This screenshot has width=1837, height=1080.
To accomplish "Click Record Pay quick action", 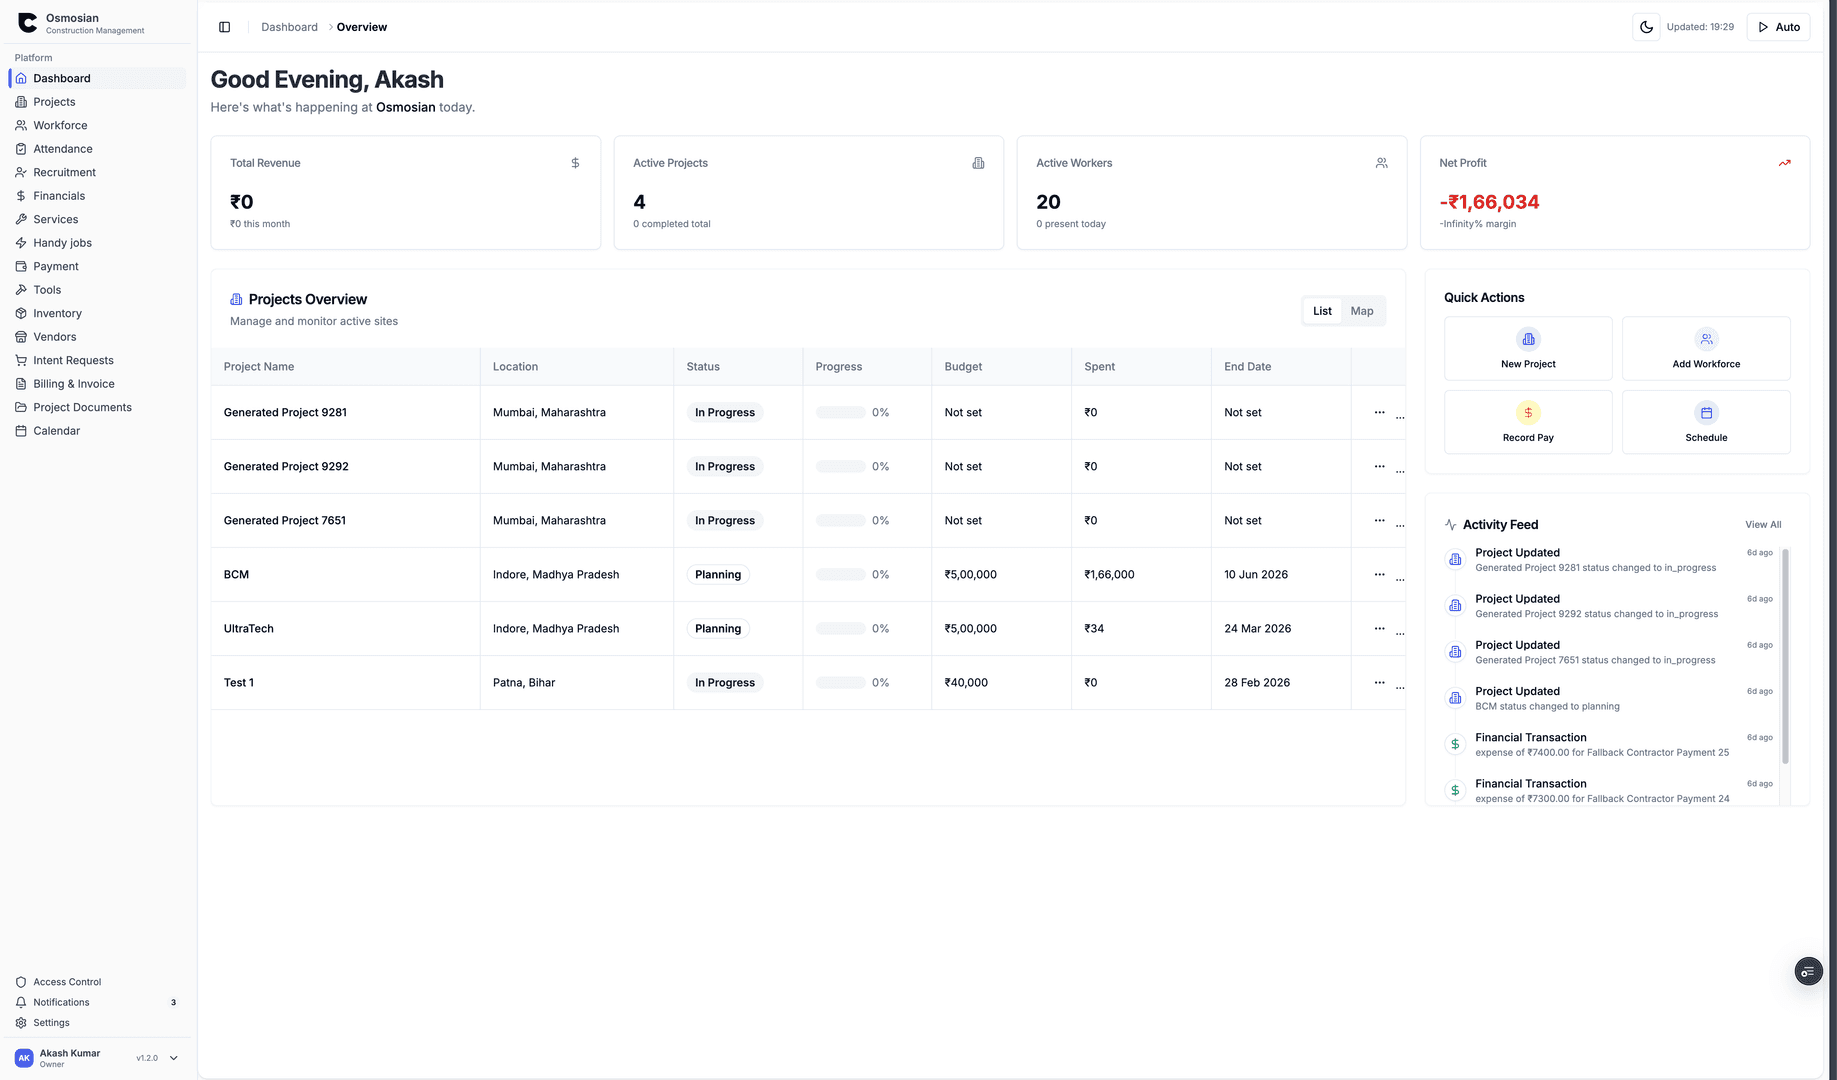I will click(1528, 422).
